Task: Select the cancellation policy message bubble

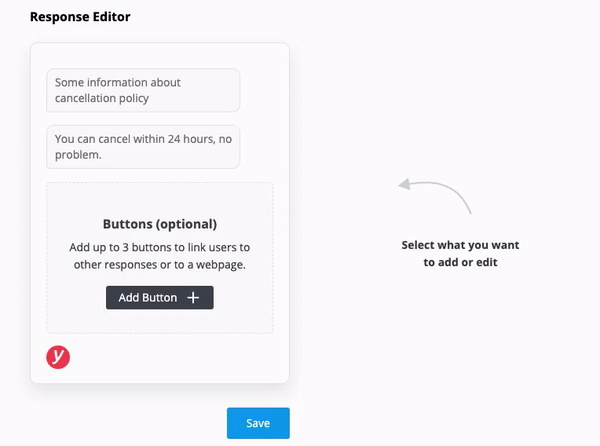Action: 143,90
